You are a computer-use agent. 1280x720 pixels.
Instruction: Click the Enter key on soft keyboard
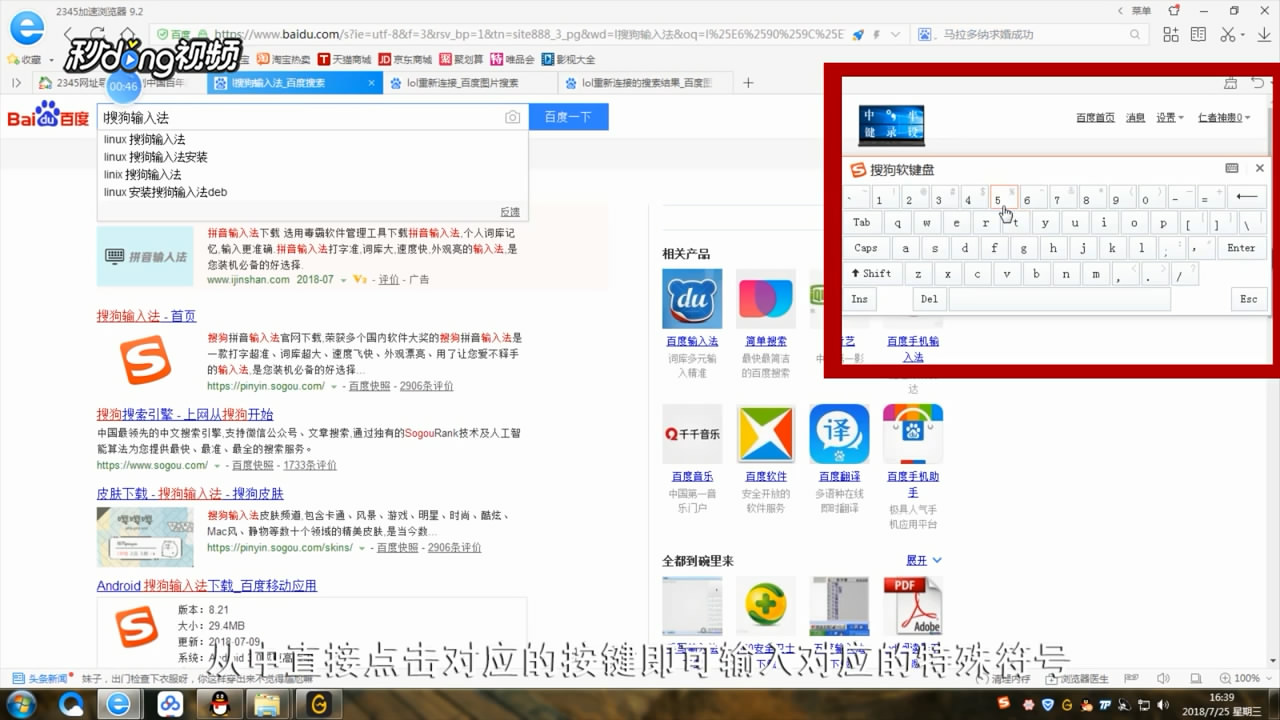1242,248
